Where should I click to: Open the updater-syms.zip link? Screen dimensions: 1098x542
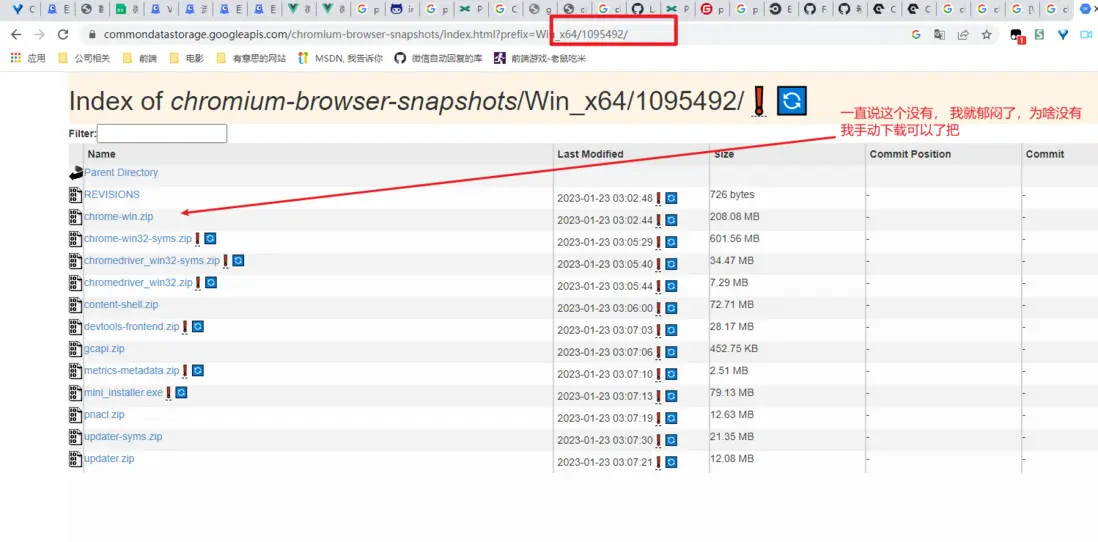(123, 436)
